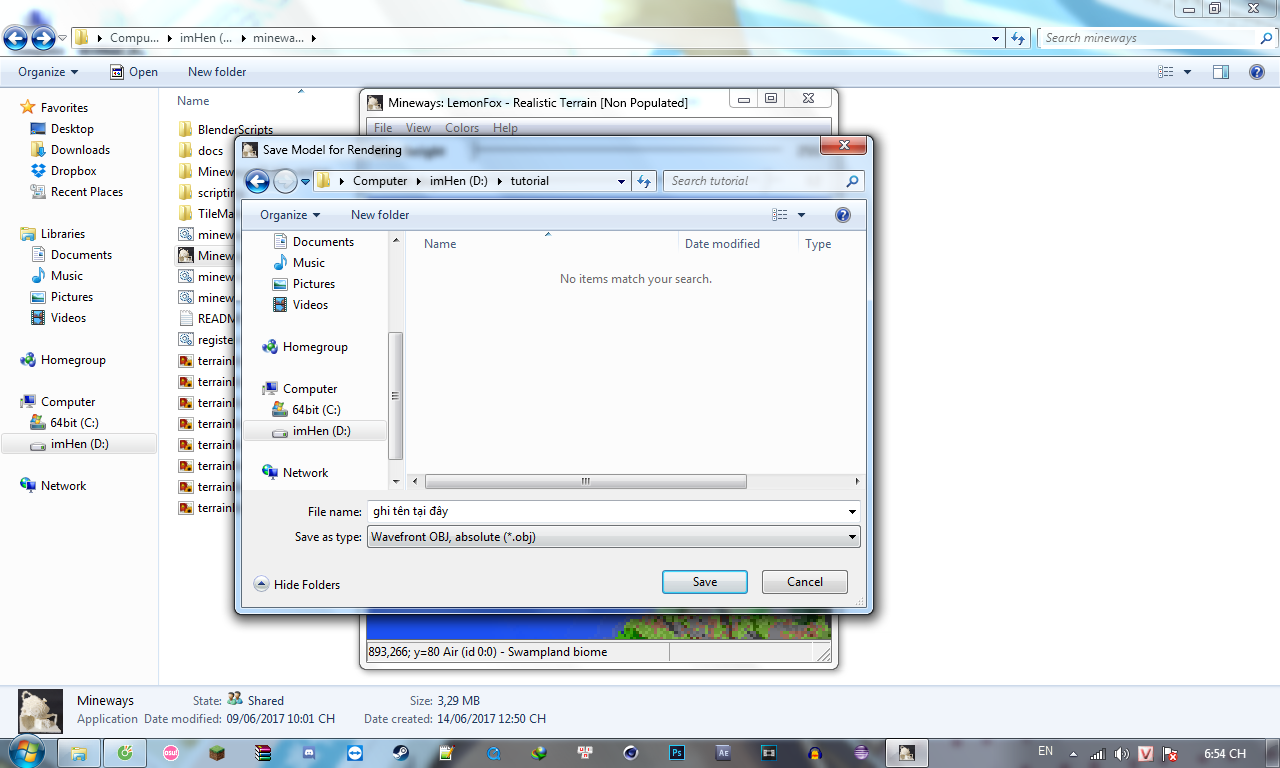Image resolution: width=1280 pixels, height=768 pixels.
Task: Click the File name text field
Action: point(606,512)
